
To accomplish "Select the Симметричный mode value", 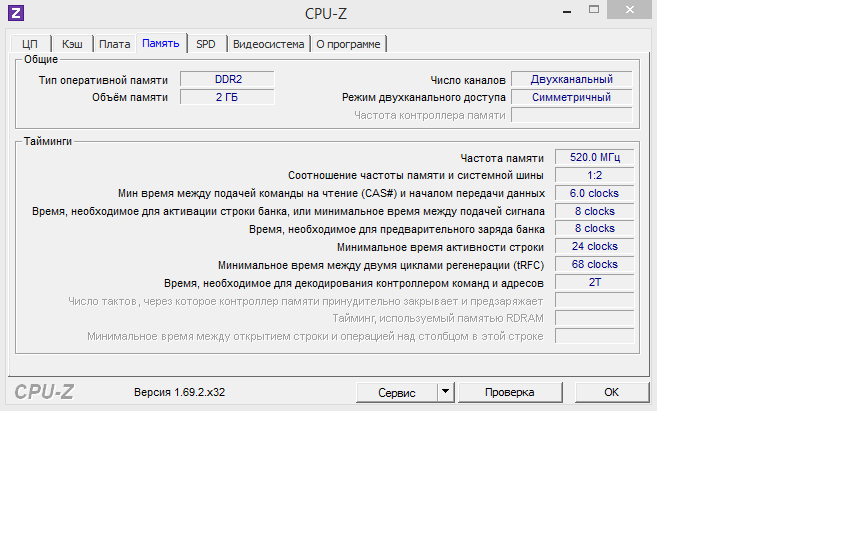I will point(571,97).
